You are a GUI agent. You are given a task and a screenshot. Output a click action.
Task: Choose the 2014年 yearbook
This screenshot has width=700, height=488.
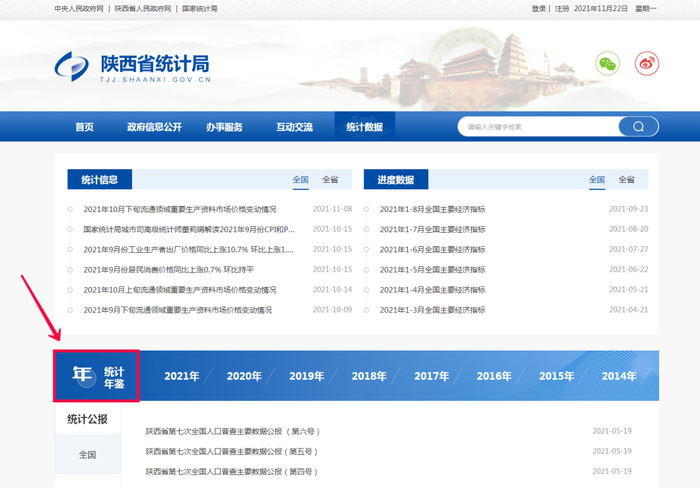coord(619,376)
